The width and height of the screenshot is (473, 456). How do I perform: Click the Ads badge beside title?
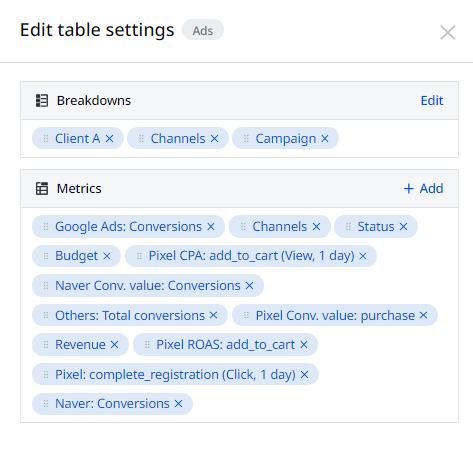(x=203, y=31)
